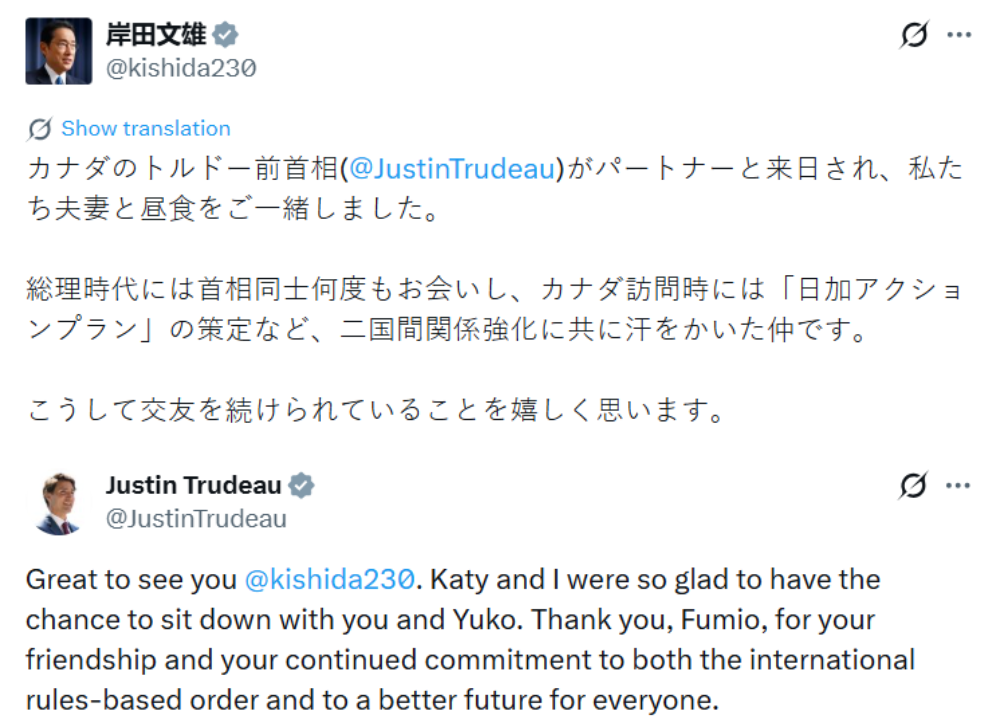
Task: Open the @JustinTrudeau handle below Trudeau's name
Action: pyautogui.click(x=196, y=518)
